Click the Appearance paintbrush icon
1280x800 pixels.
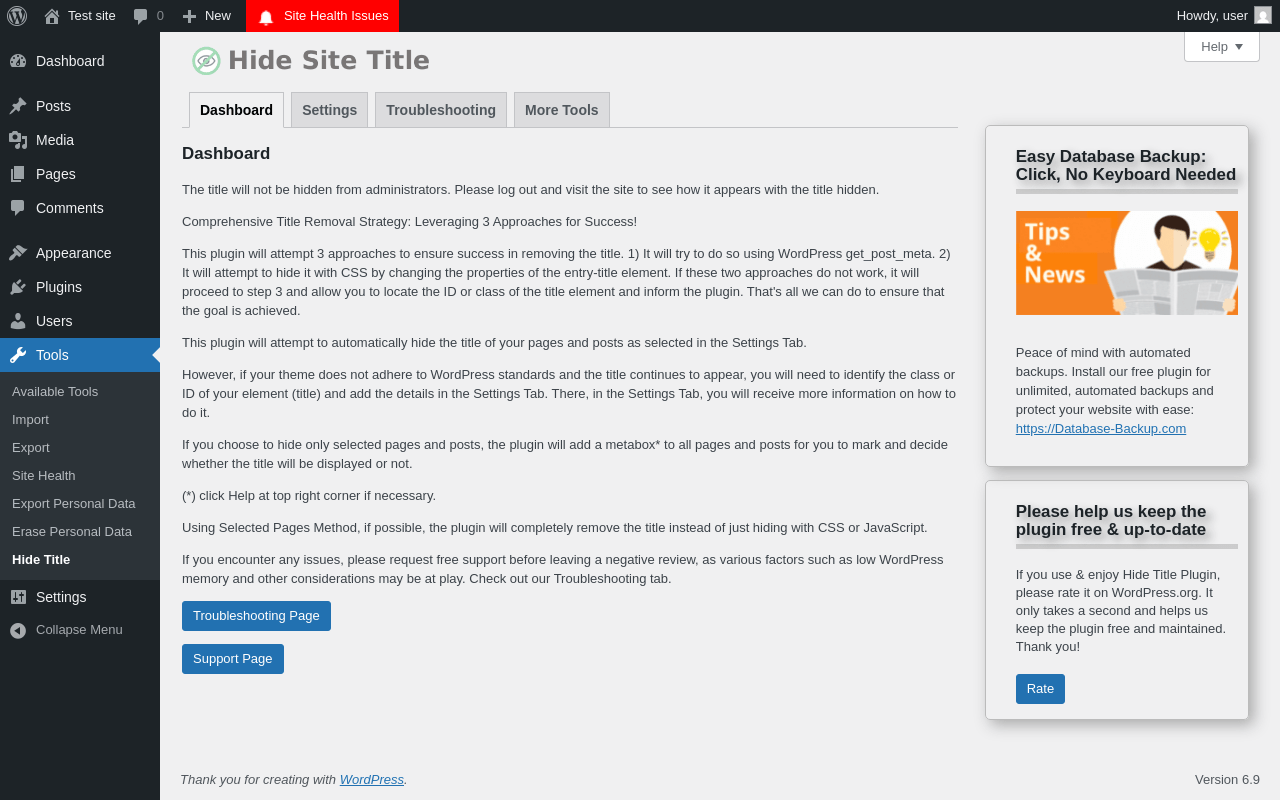point(18,253)
